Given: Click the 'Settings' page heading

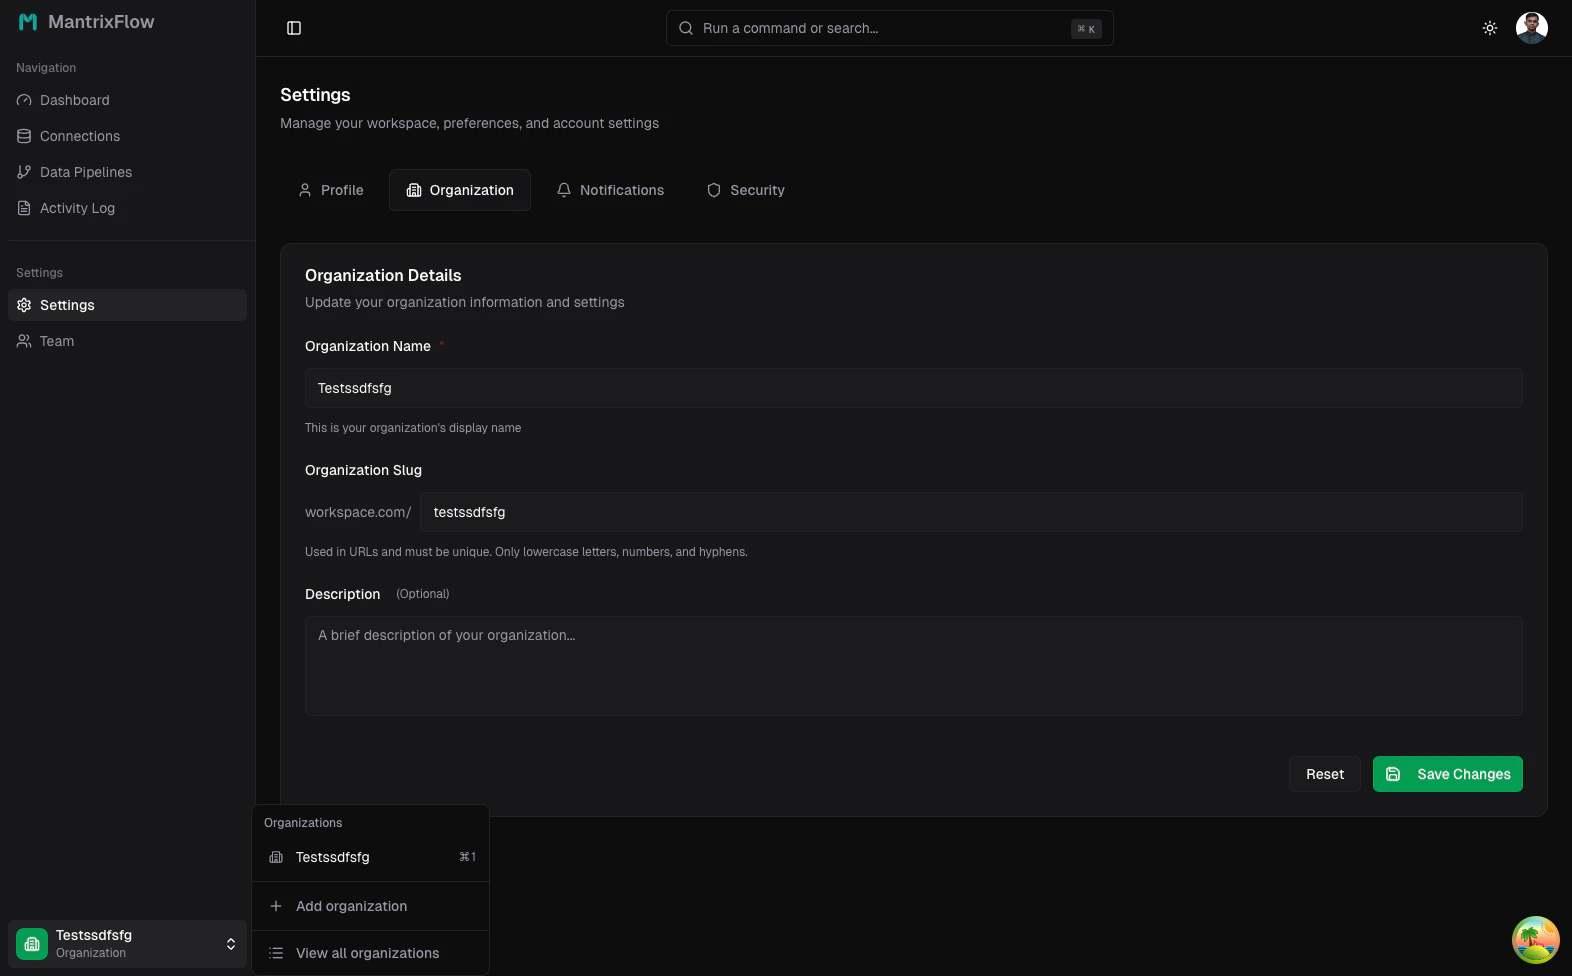Looking at the screenshot, I should 315,95.
